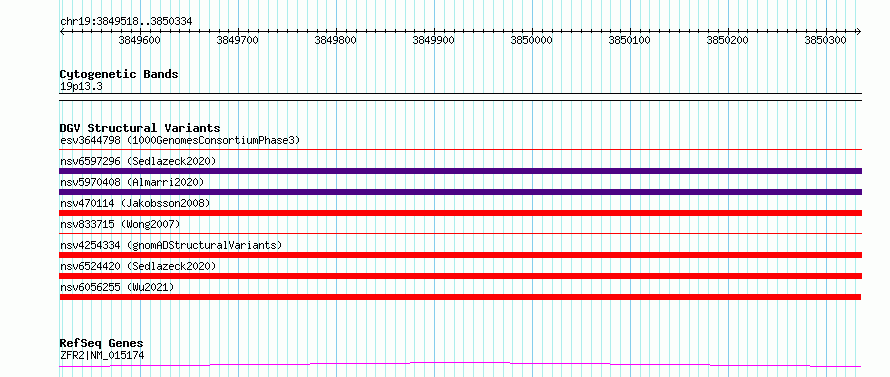The height and width of the screenshot is (377, 890).
Task: Open the ZFR2|NM_015174 gene label
Action: coord(102,356)
